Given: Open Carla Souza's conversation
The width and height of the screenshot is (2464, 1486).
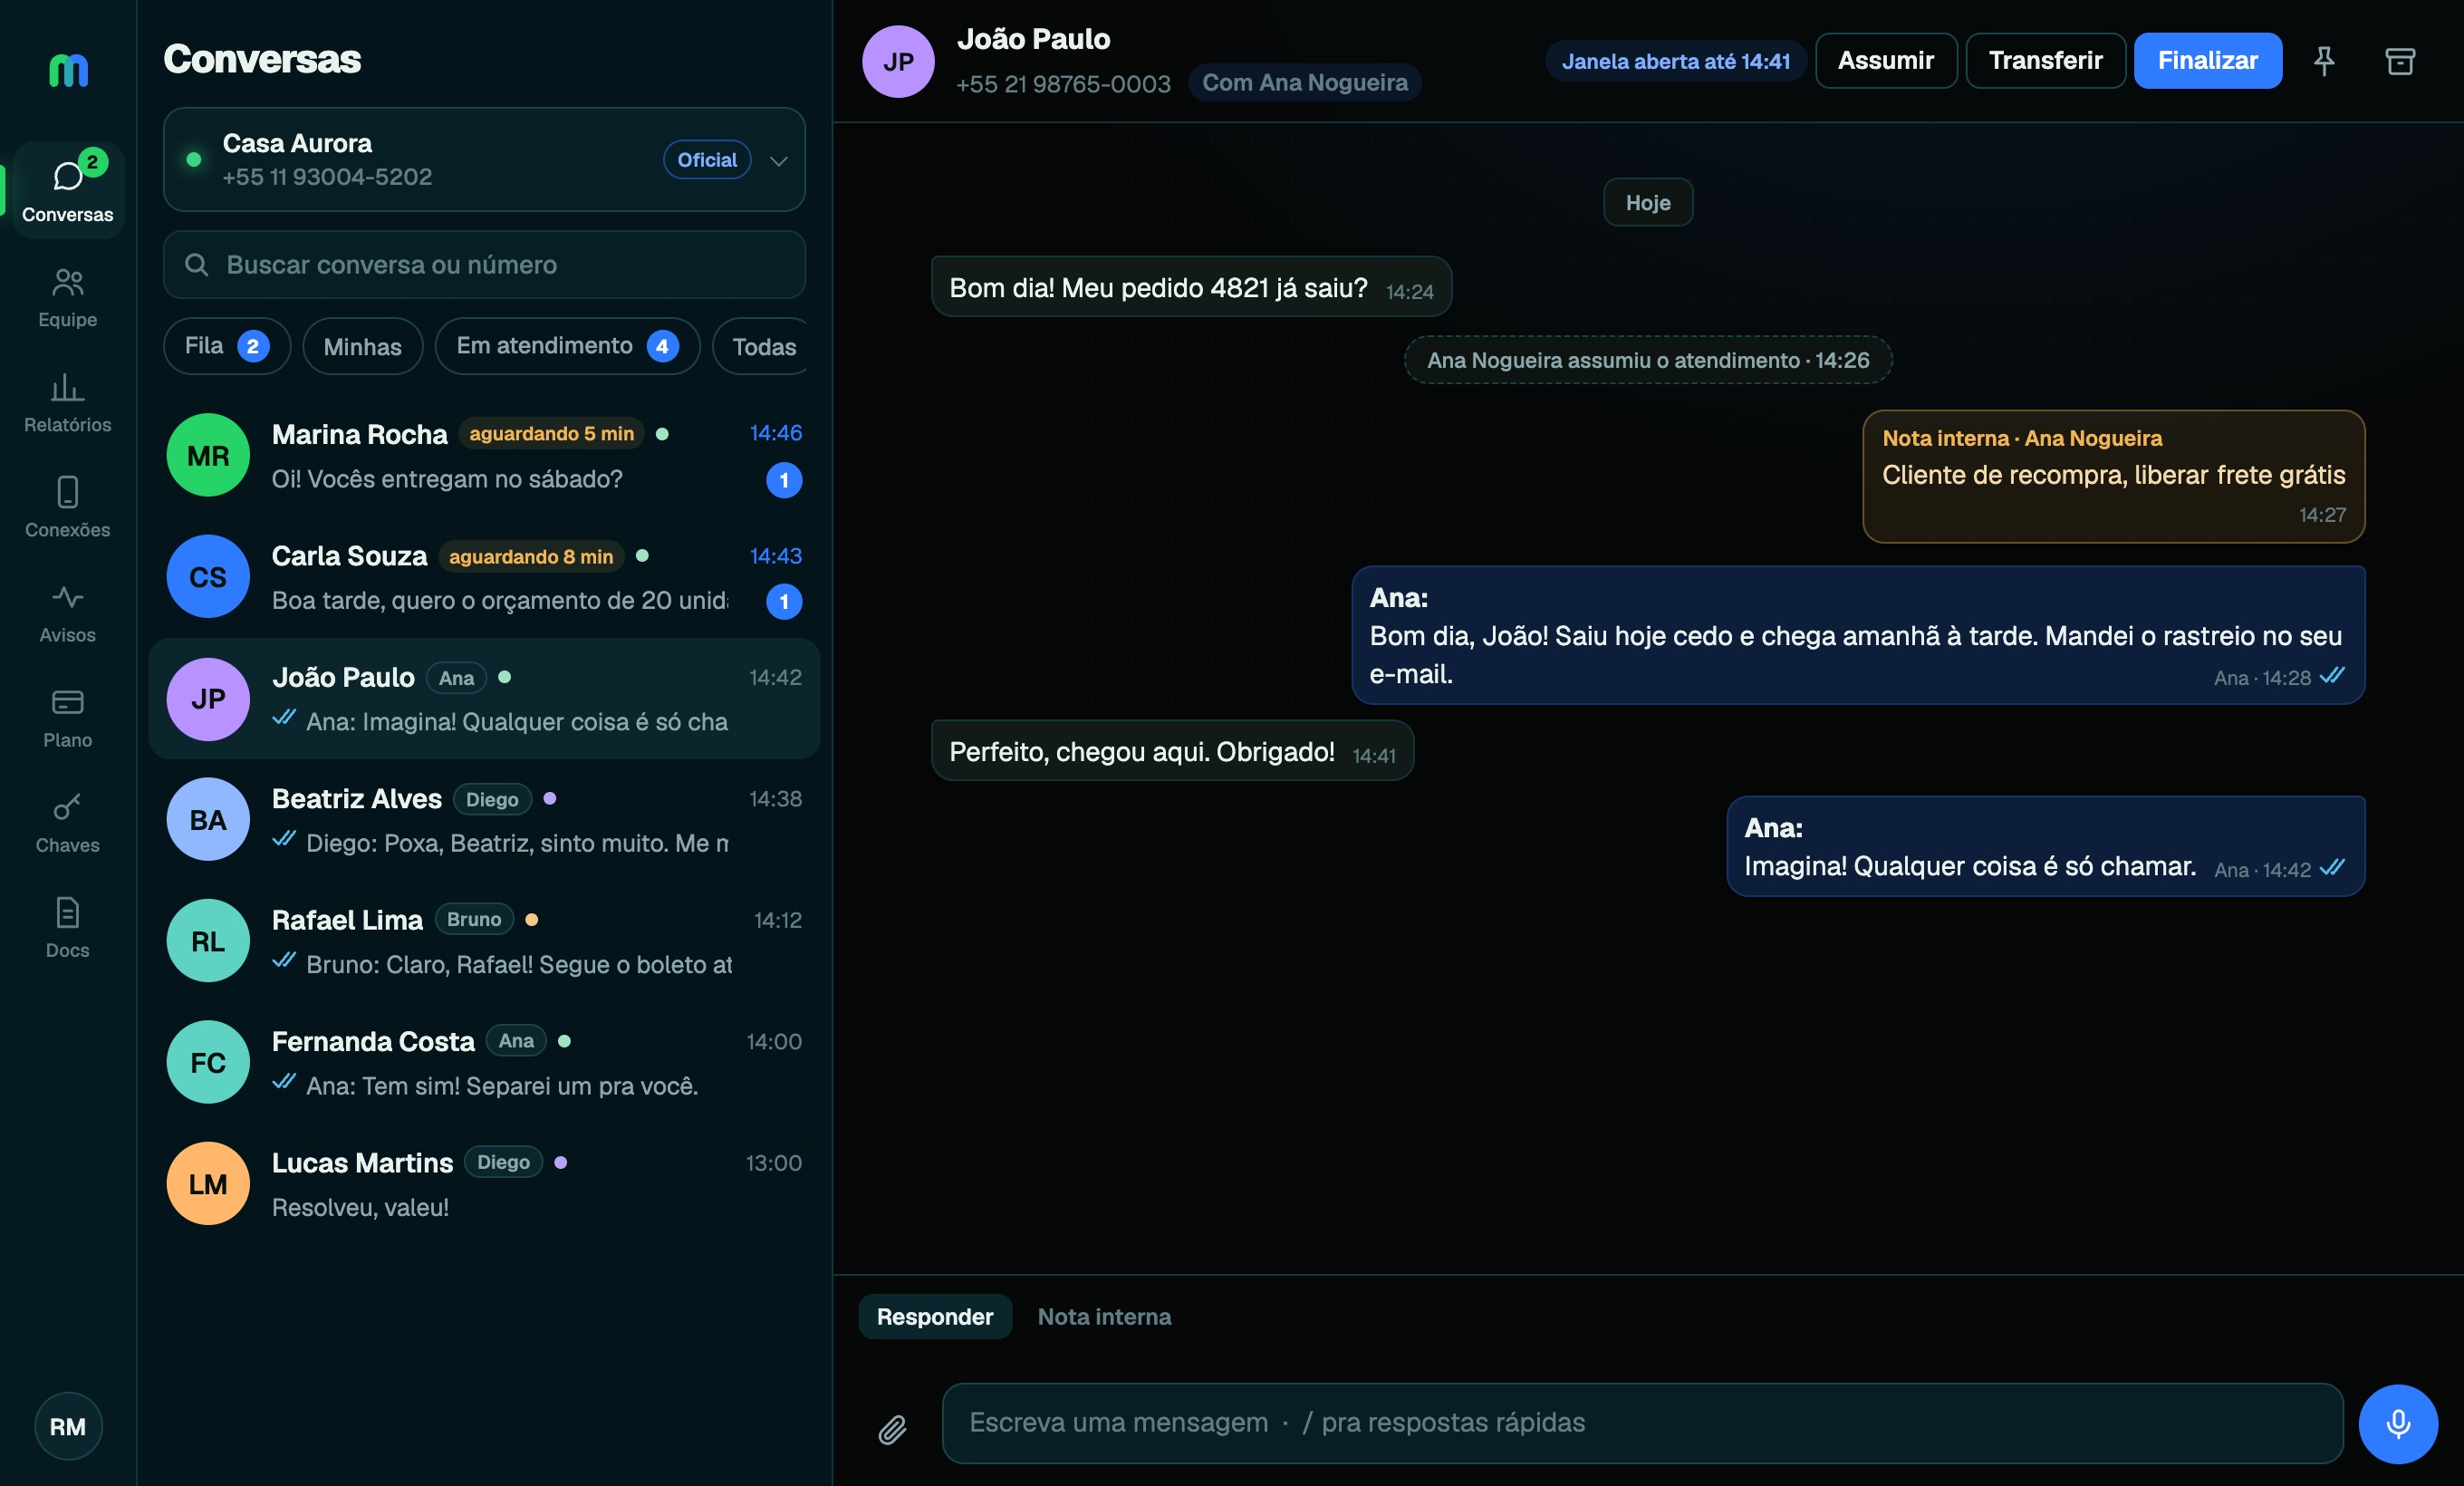Looking at the screenshot, I should click(x=484, y=577).
